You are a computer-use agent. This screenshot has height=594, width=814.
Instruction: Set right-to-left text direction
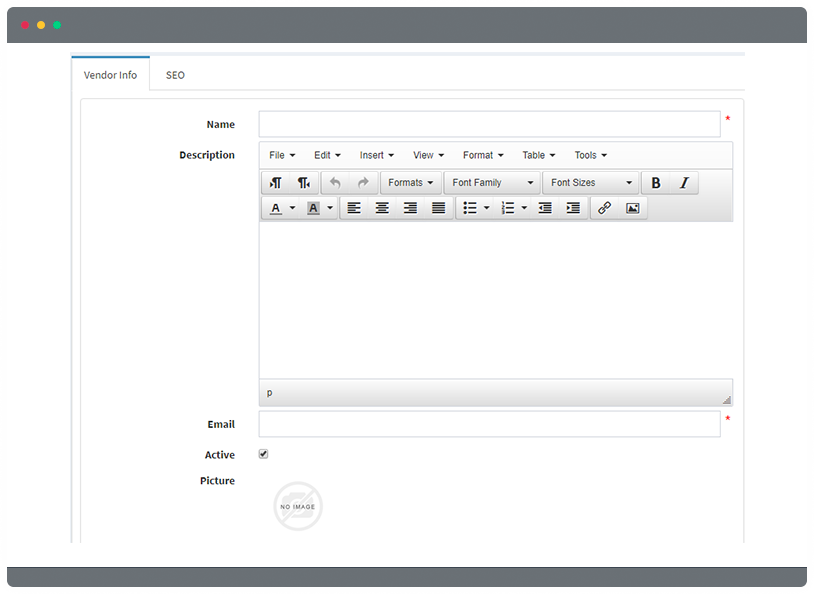pos(304,183)
